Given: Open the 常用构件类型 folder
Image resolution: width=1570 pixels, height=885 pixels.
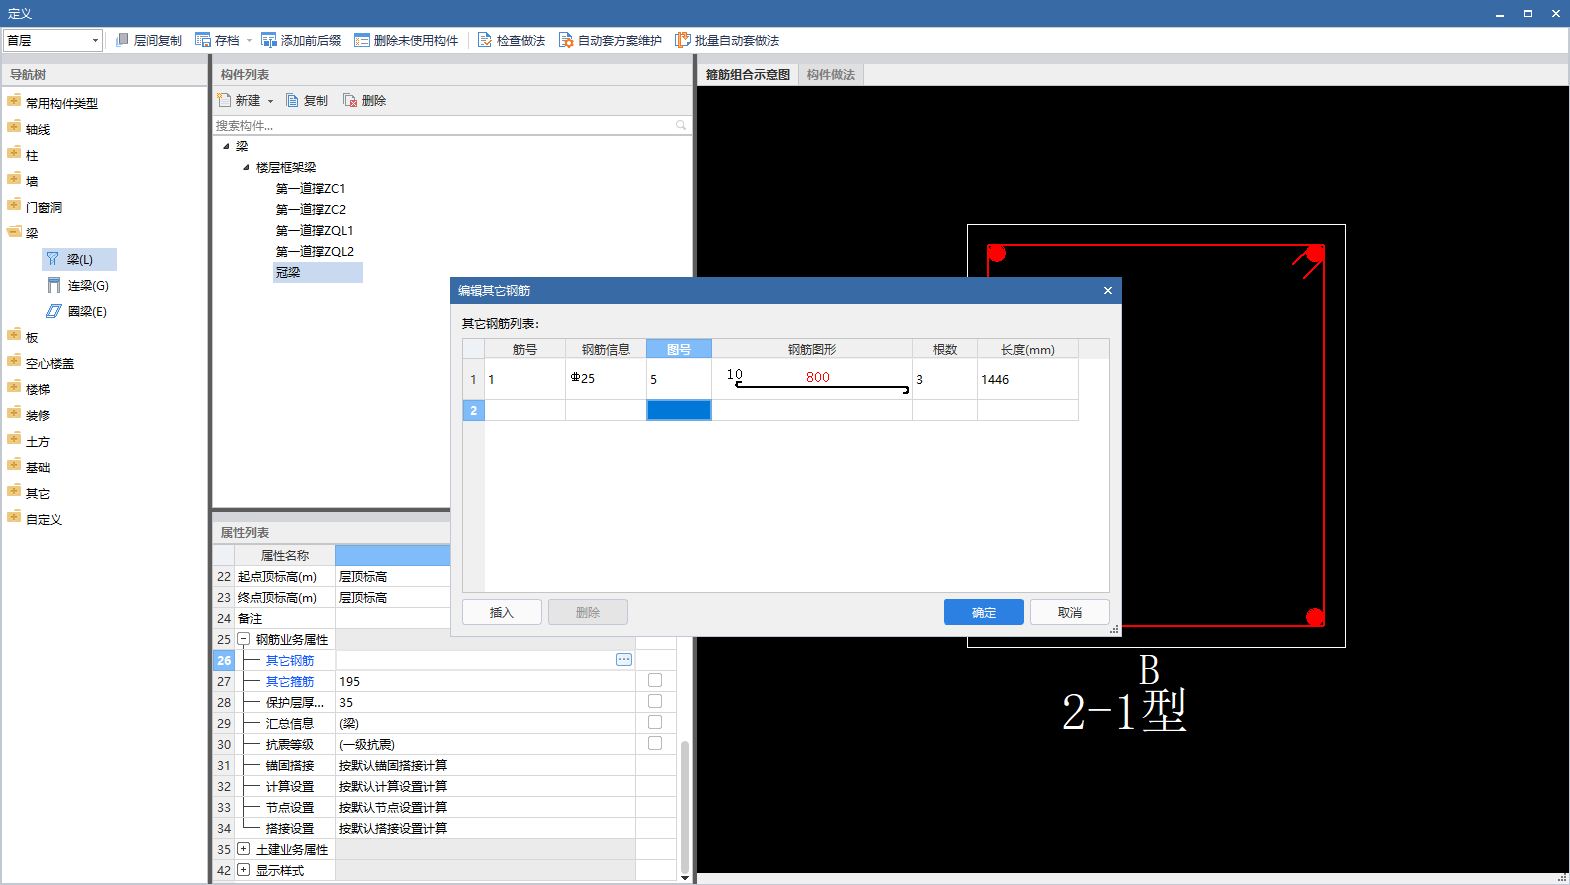Looking at the screenshot, I should tap(14, 101).
